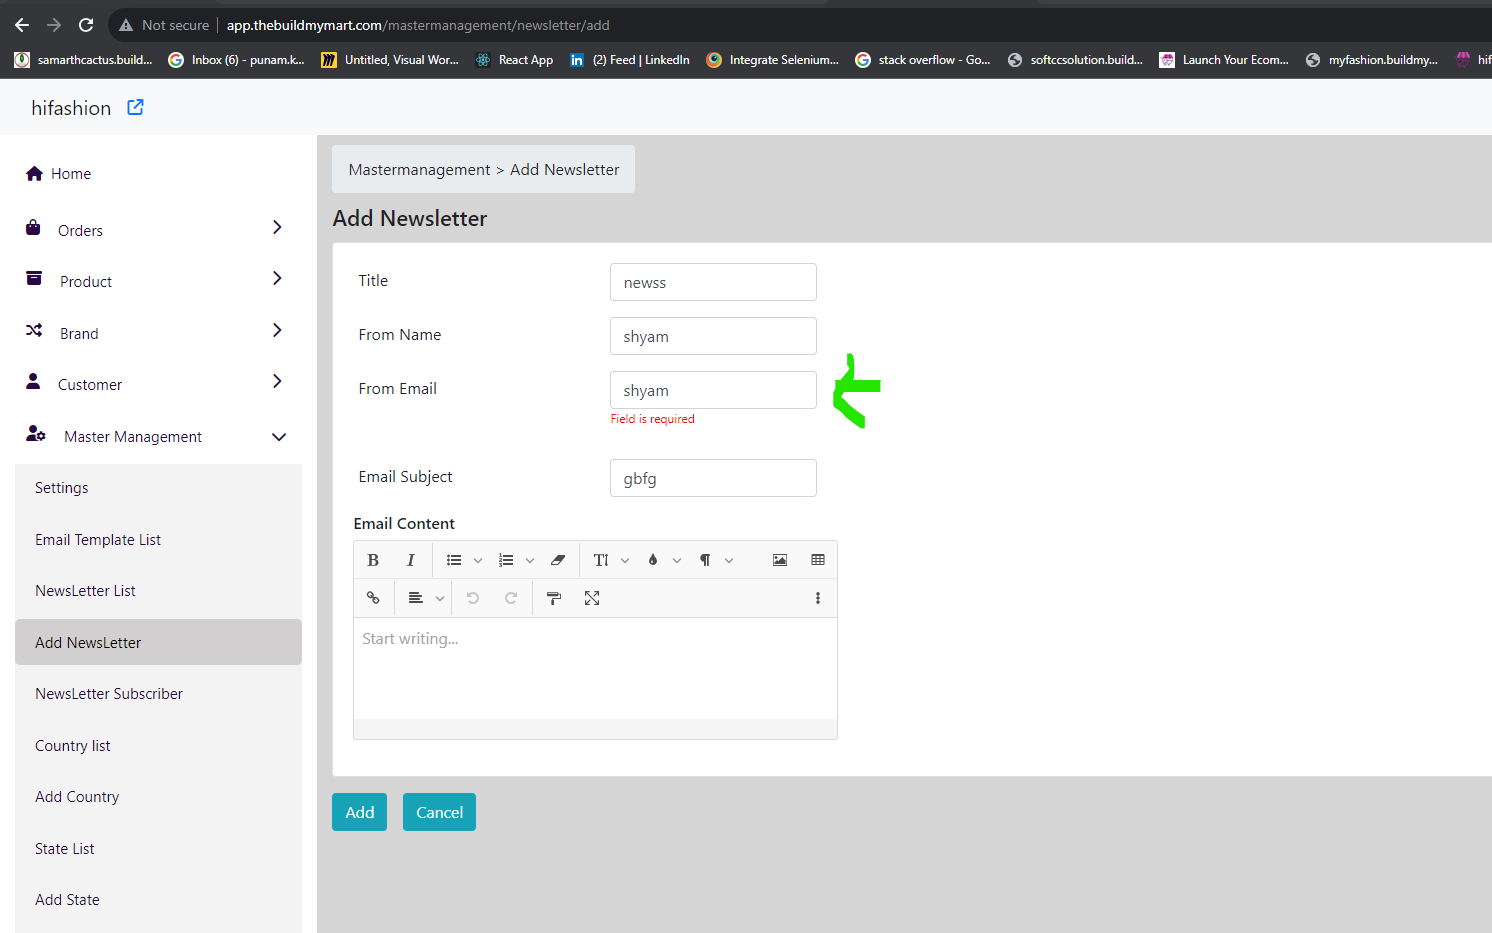The image size is (1492, 933).
Task: Open the Integrate Selenium bookmark
Action: click(x=773, y=60)
